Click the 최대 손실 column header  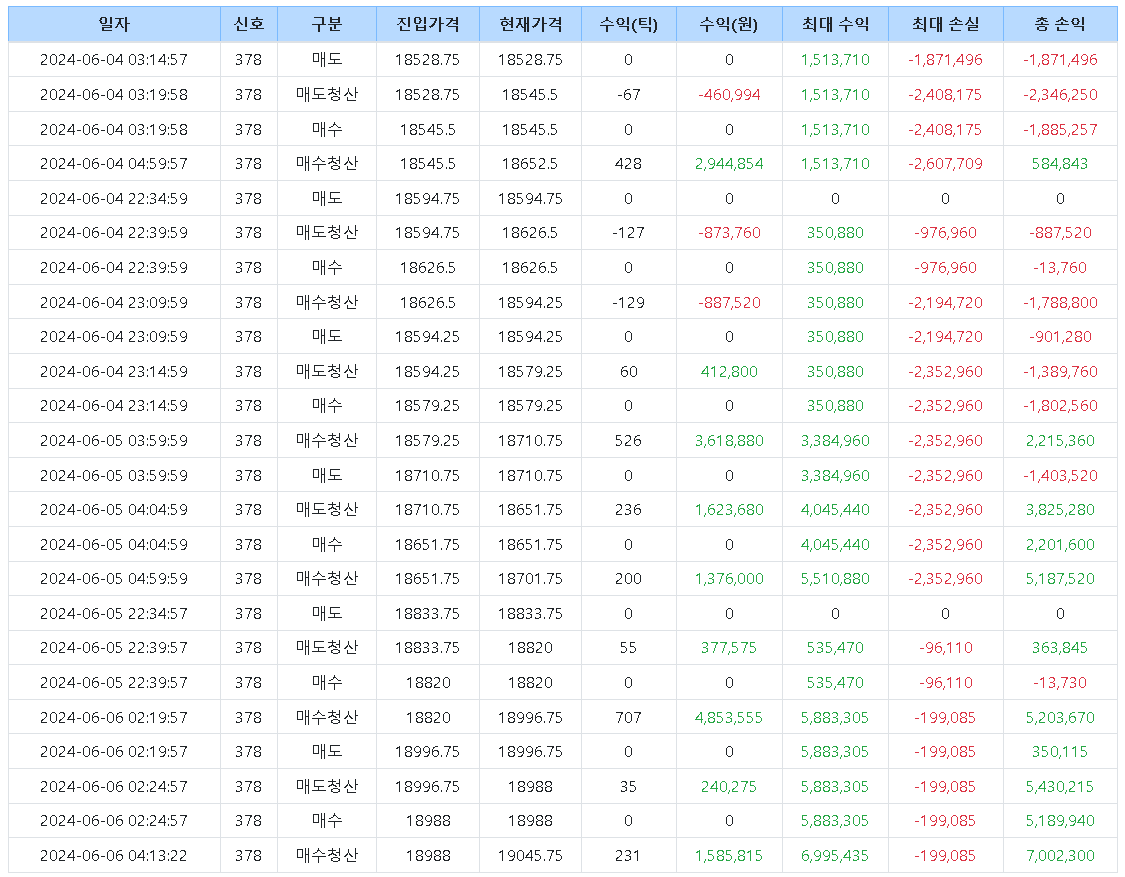(x=945, y=24)
